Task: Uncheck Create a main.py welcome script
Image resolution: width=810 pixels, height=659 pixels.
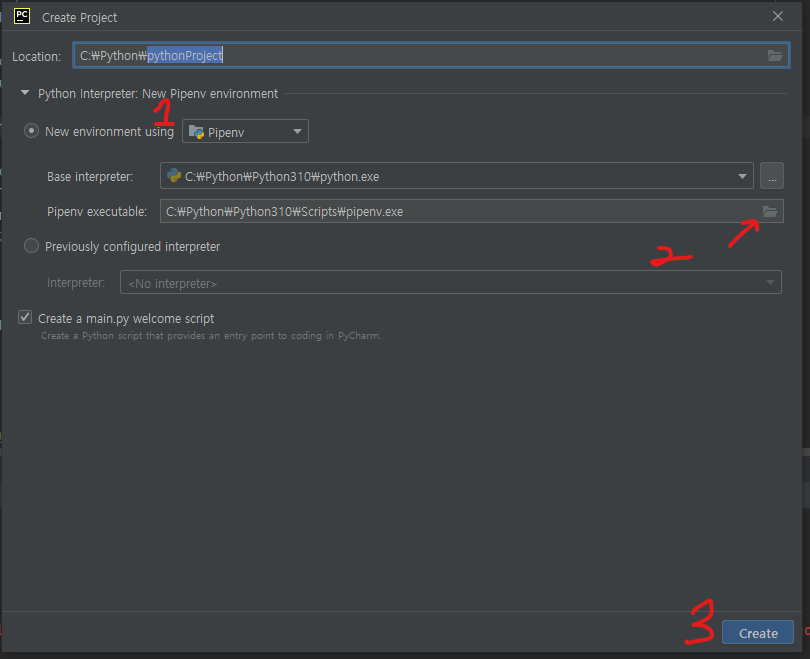Action: click(25, 317)
